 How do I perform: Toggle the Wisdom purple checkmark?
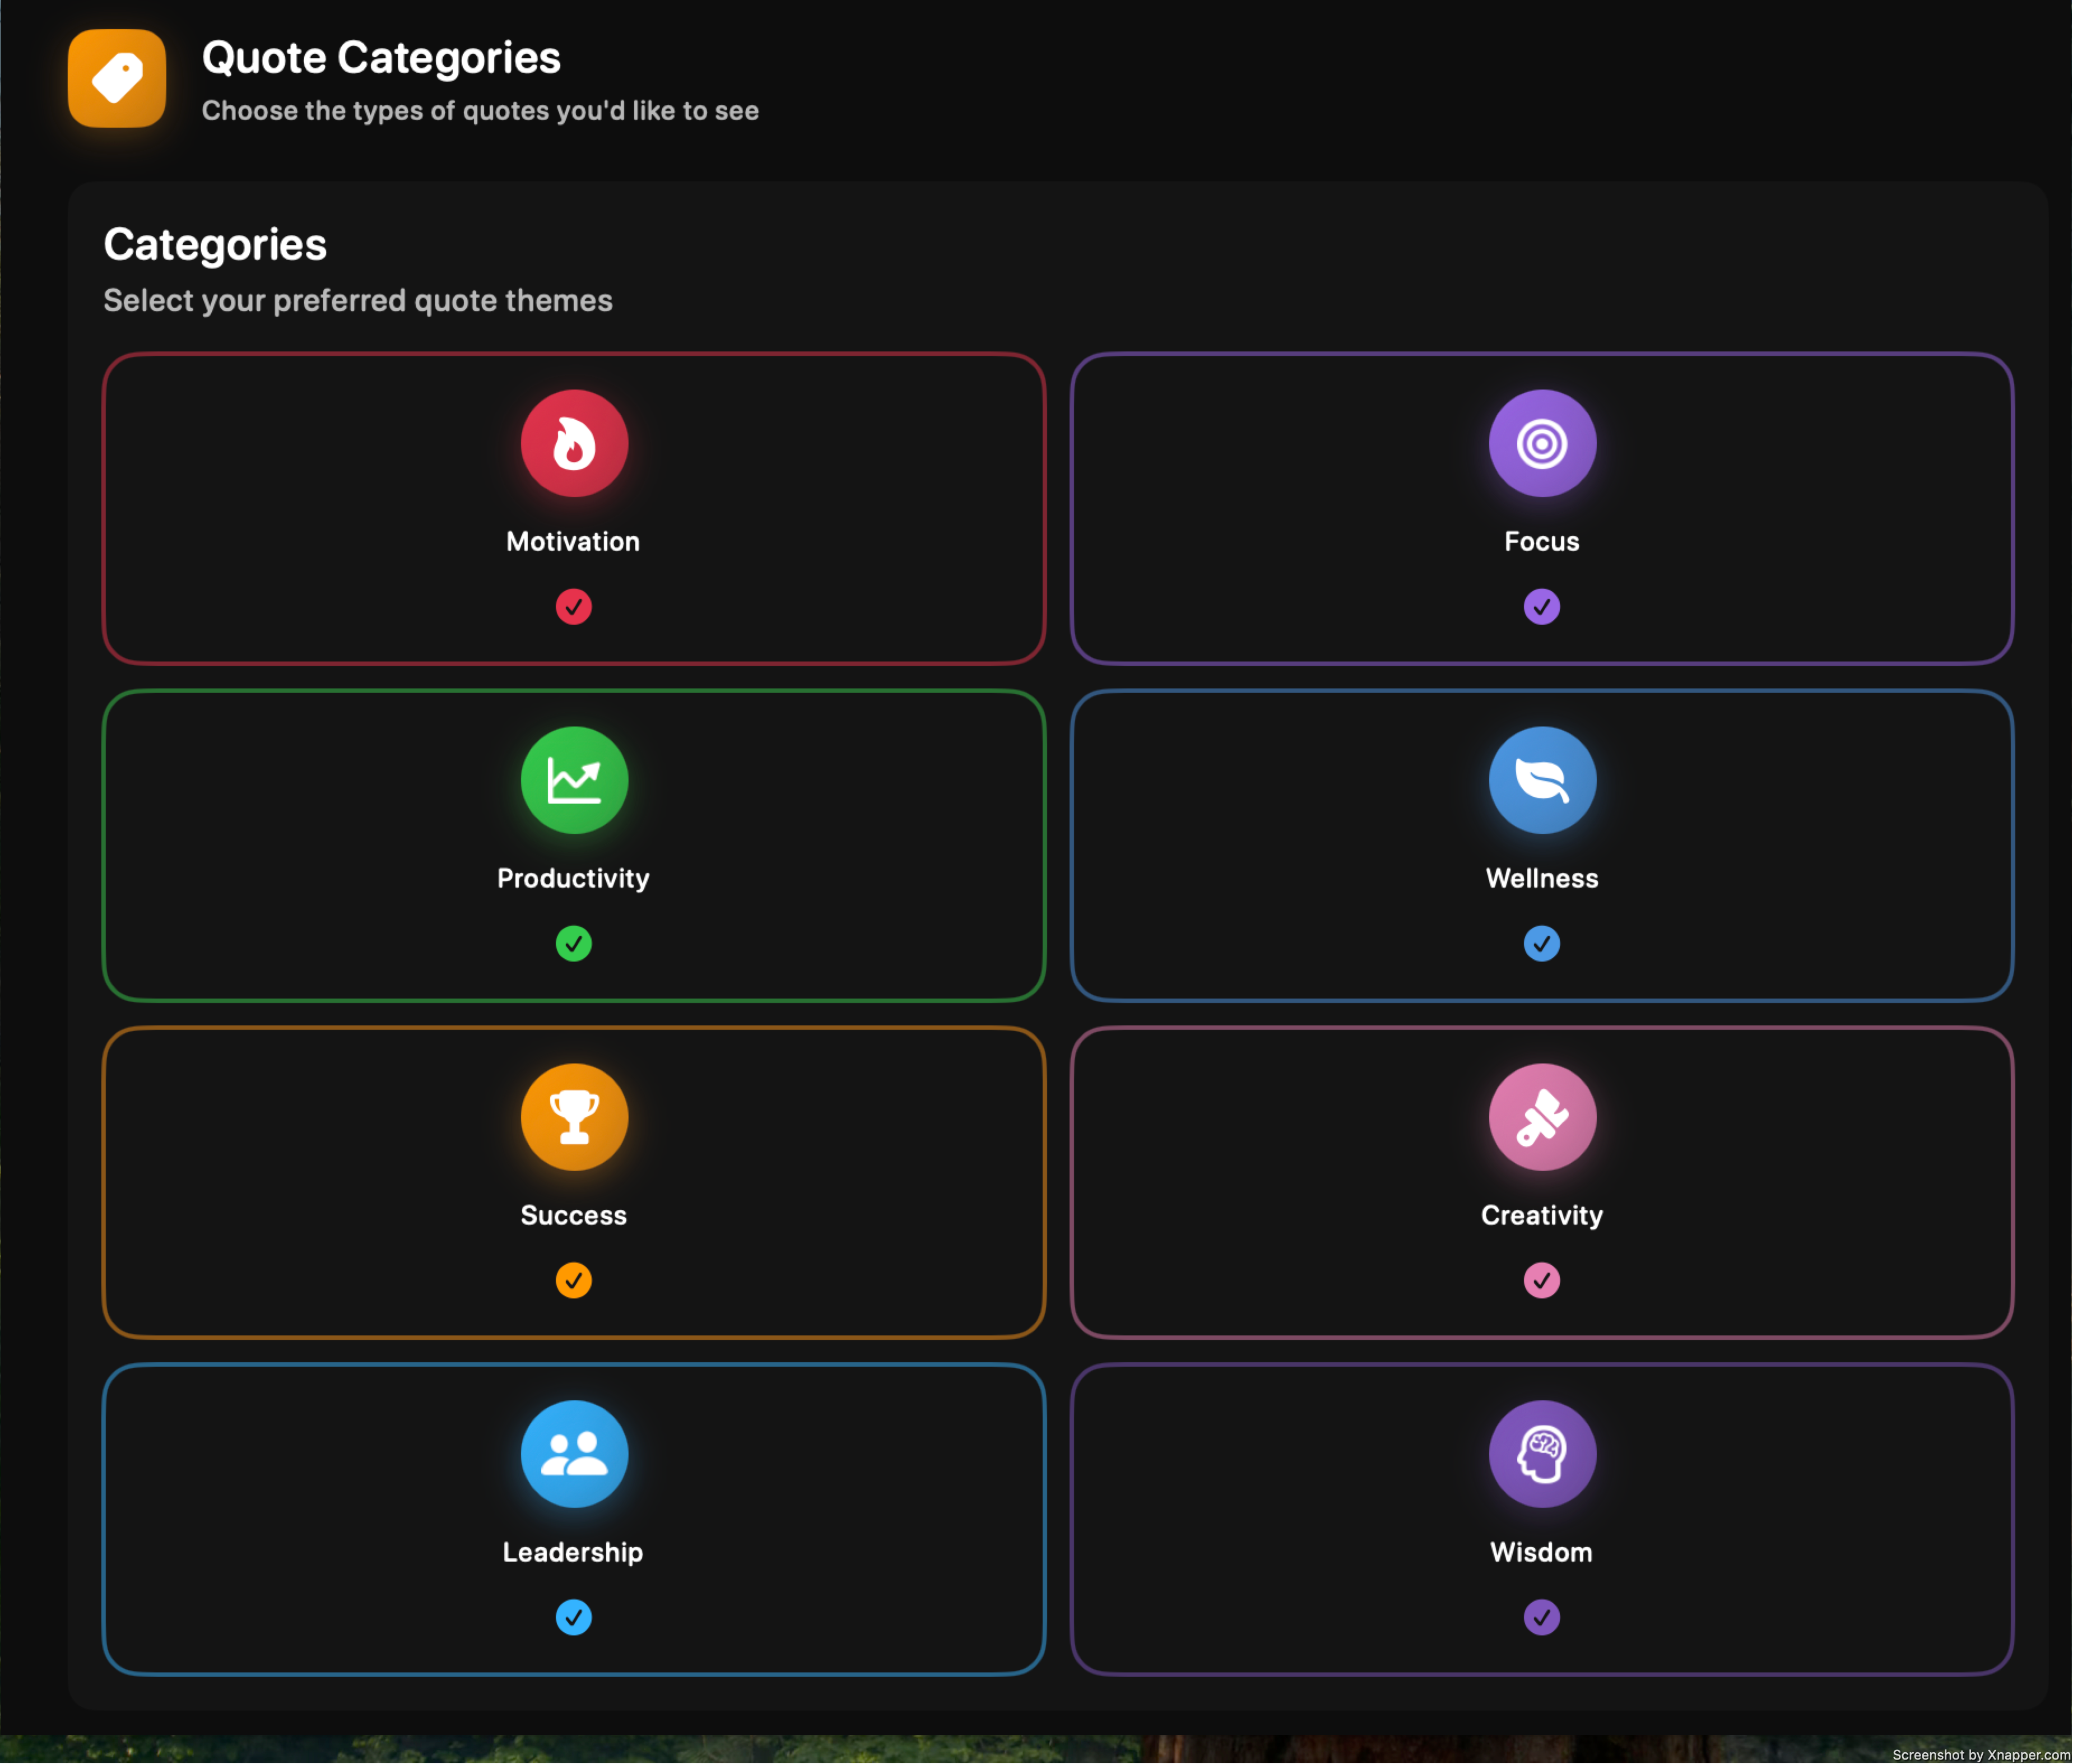1541,1617
